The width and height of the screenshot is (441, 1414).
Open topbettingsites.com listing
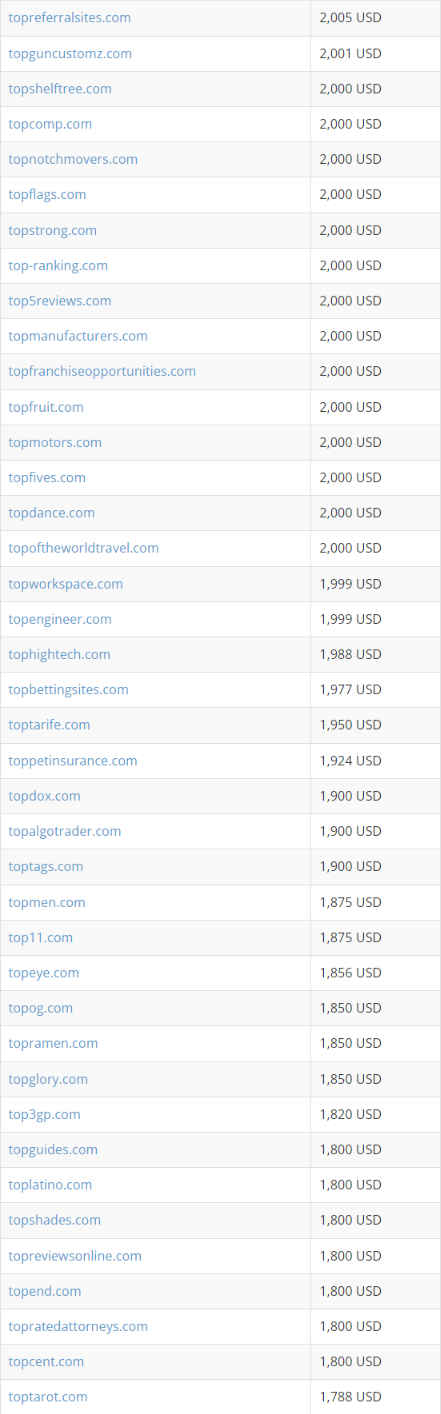tap(68, 689)
